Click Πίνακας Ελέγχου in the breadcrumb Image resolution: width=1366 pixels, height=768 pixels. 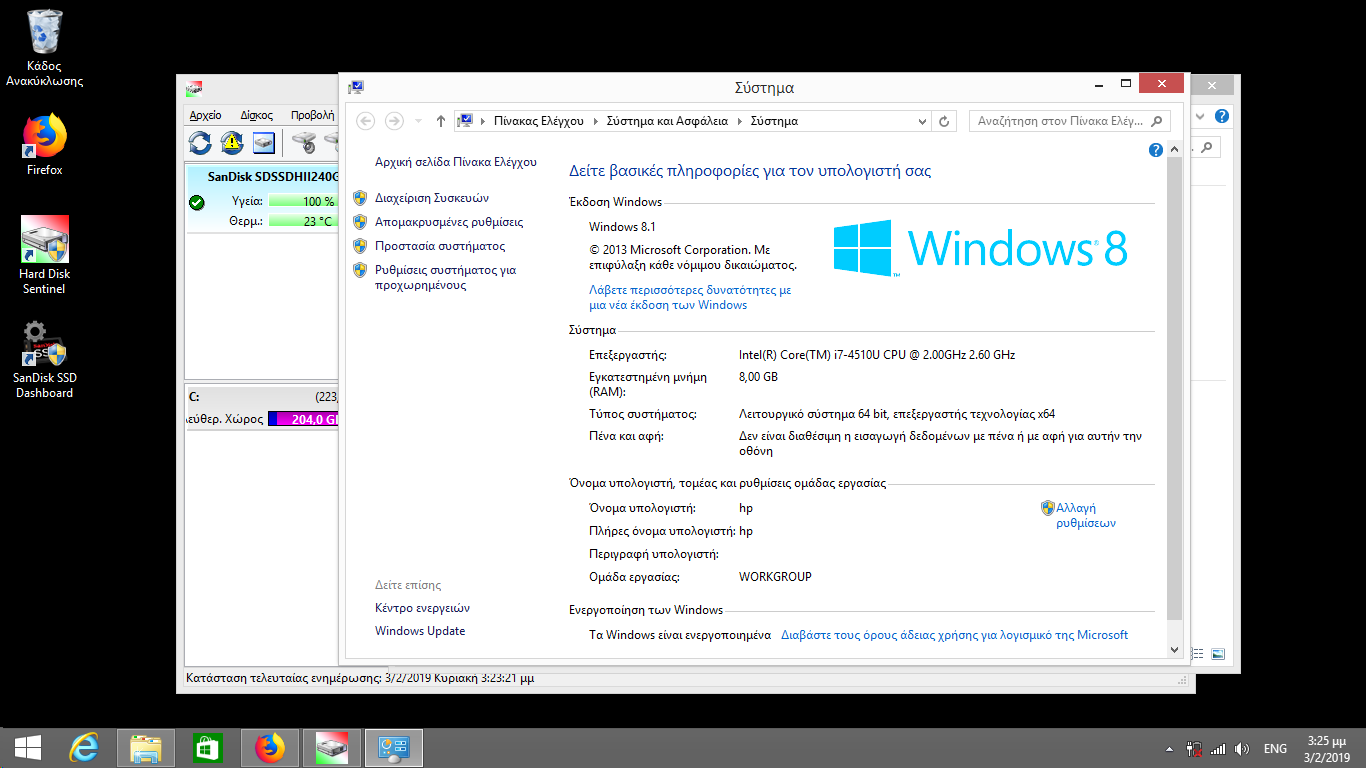538,121
